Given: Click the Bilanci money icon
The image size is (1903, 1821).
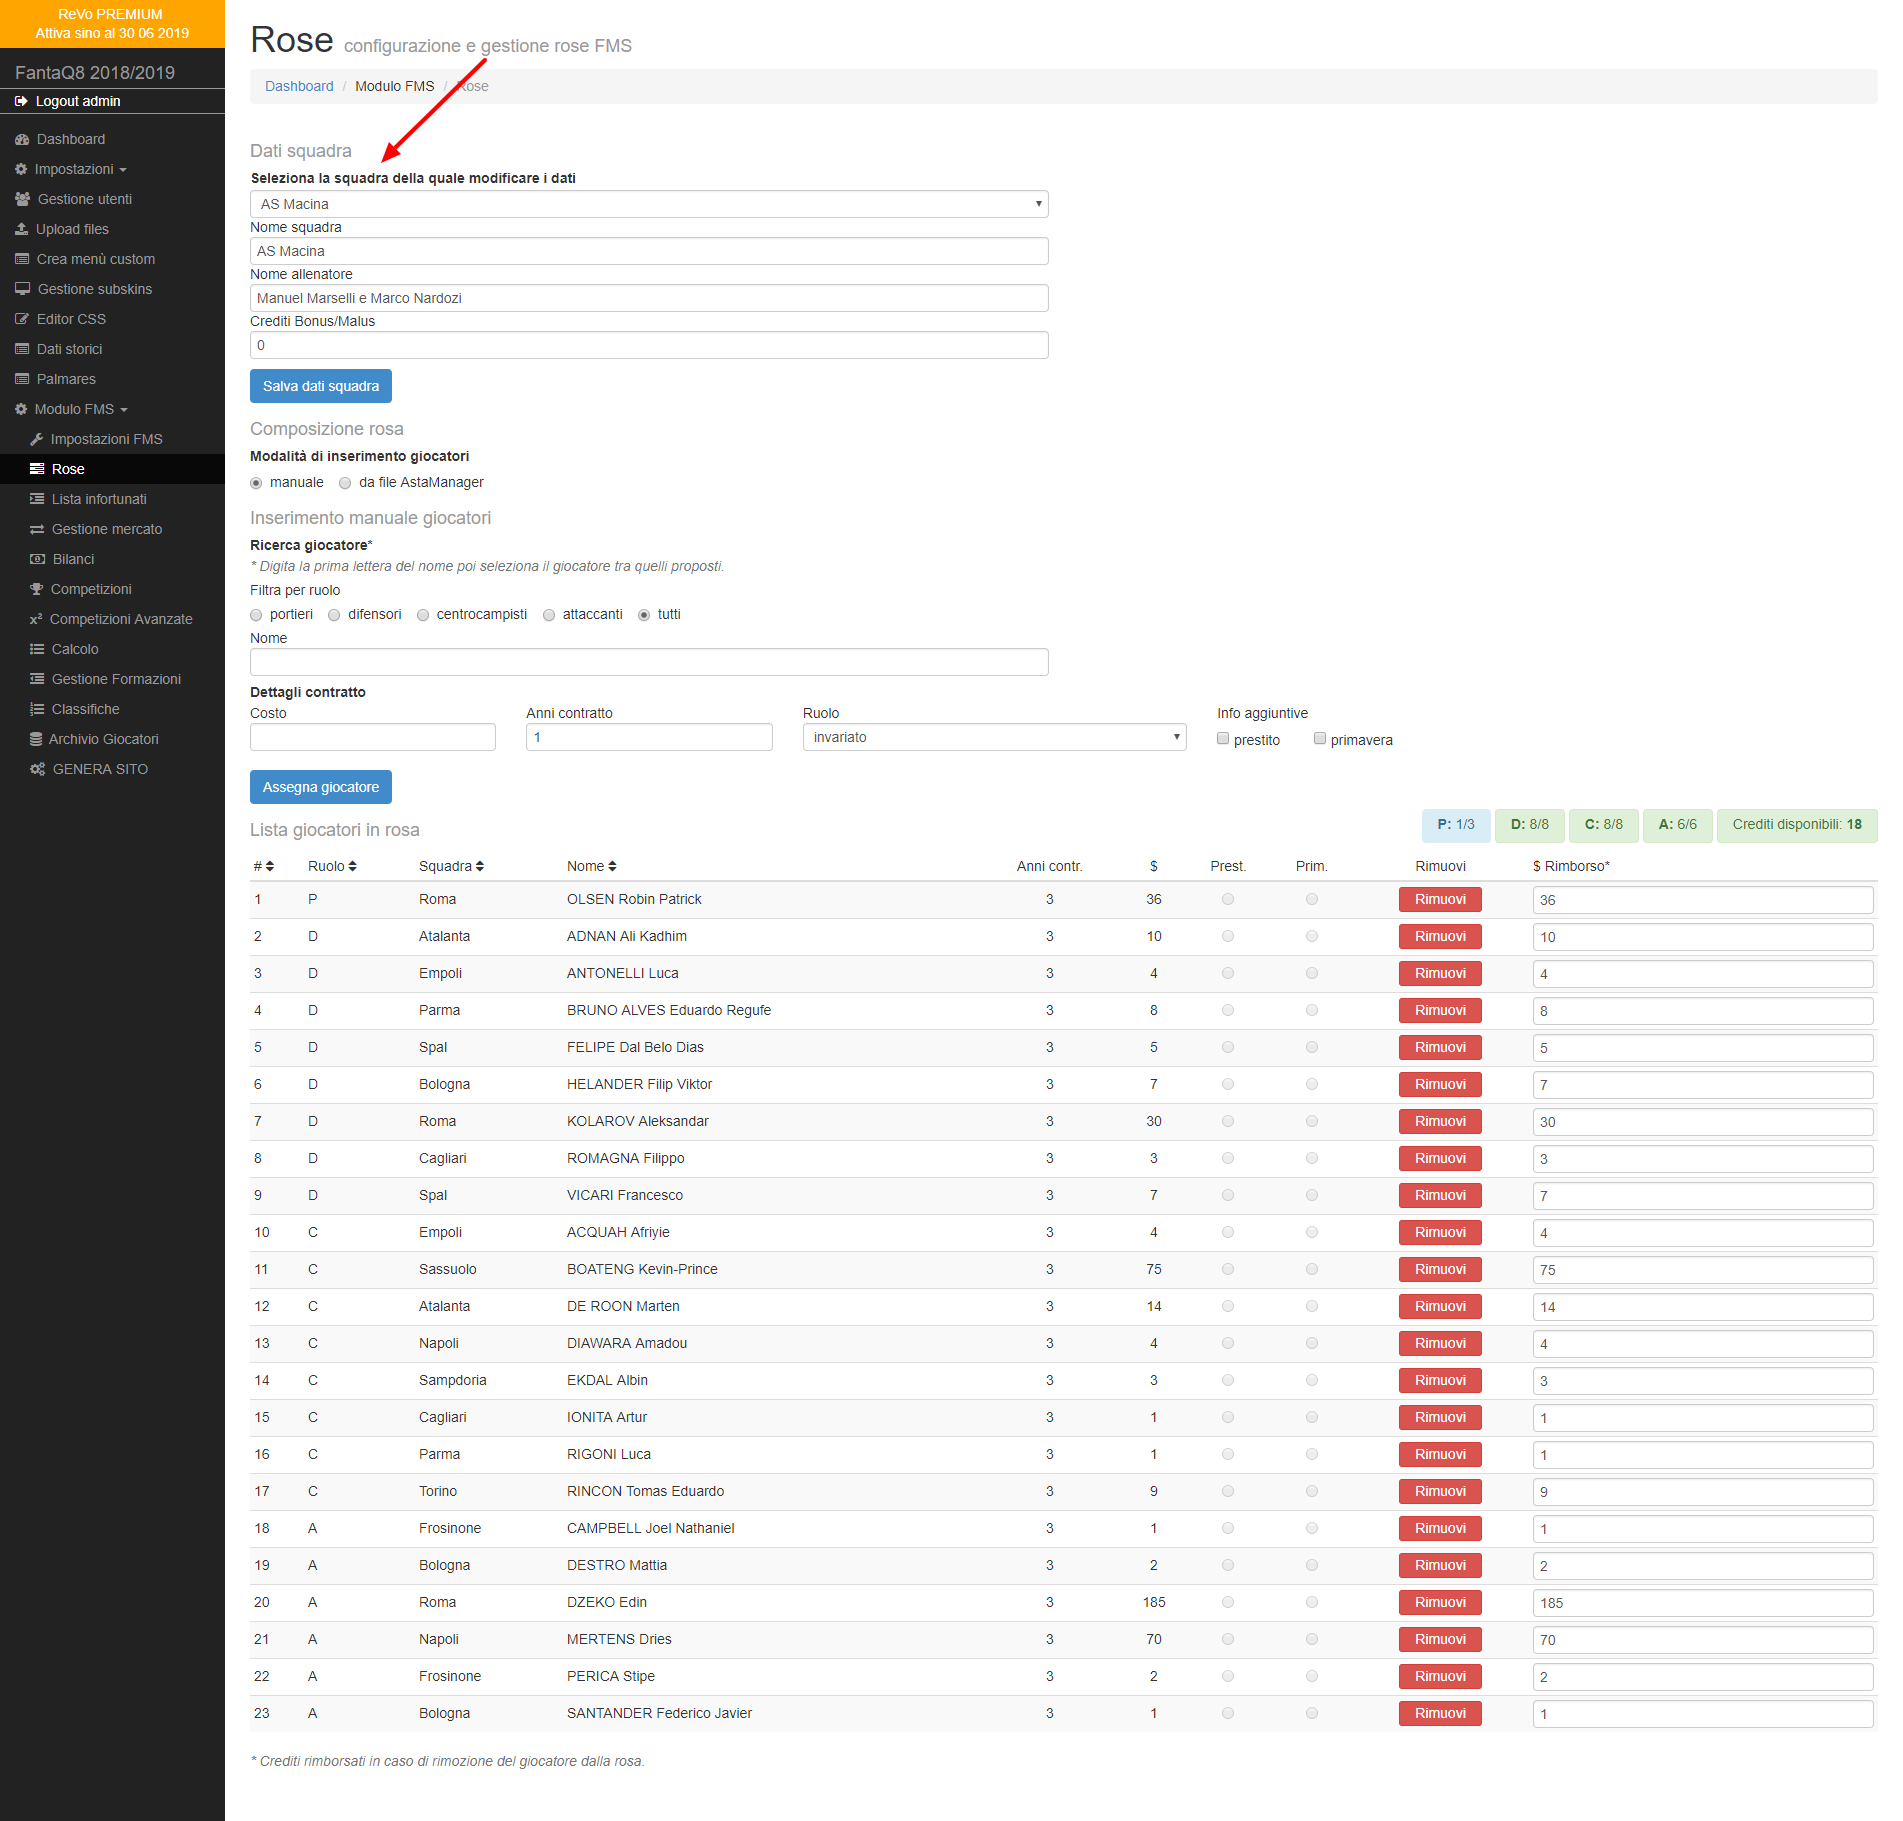Looking at the screenshot, I should (37, 559).
